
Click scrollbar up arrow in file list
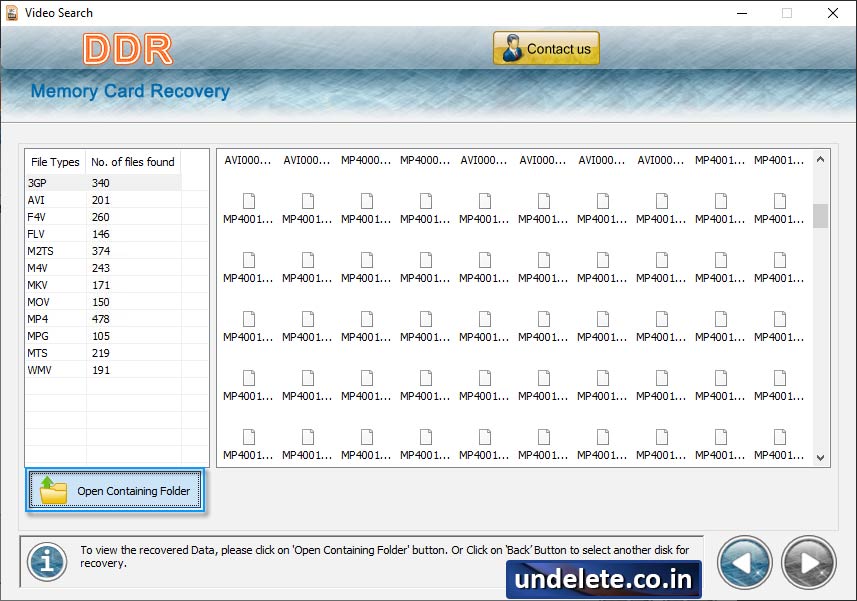pos(821,159)
